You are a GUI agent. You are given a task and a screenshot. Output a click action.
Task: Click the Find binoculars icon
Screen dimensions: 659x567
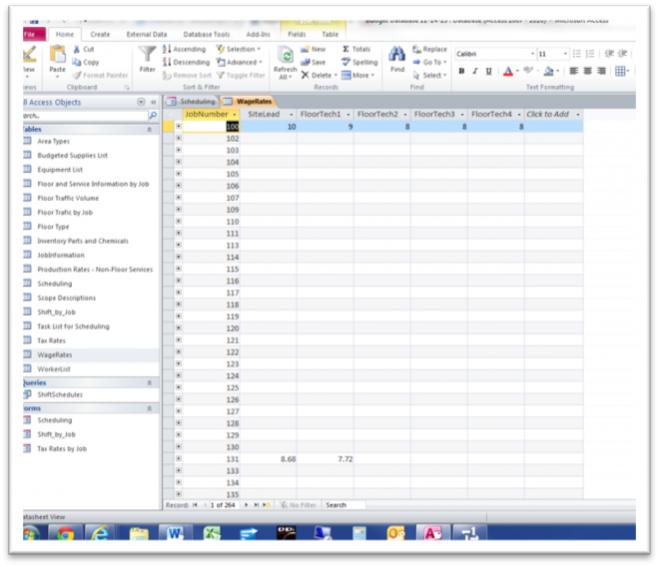point(397,54)
